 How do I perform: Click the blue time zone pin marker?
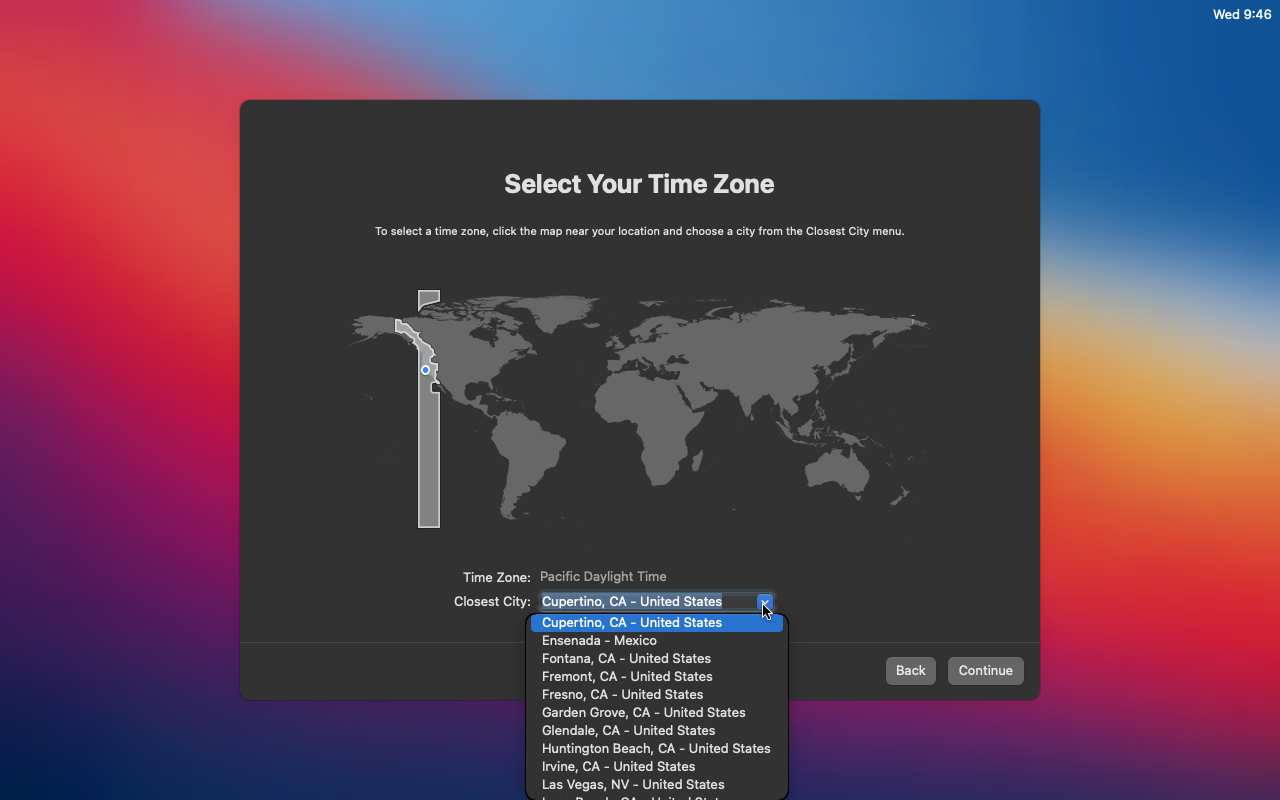(424, 370)
